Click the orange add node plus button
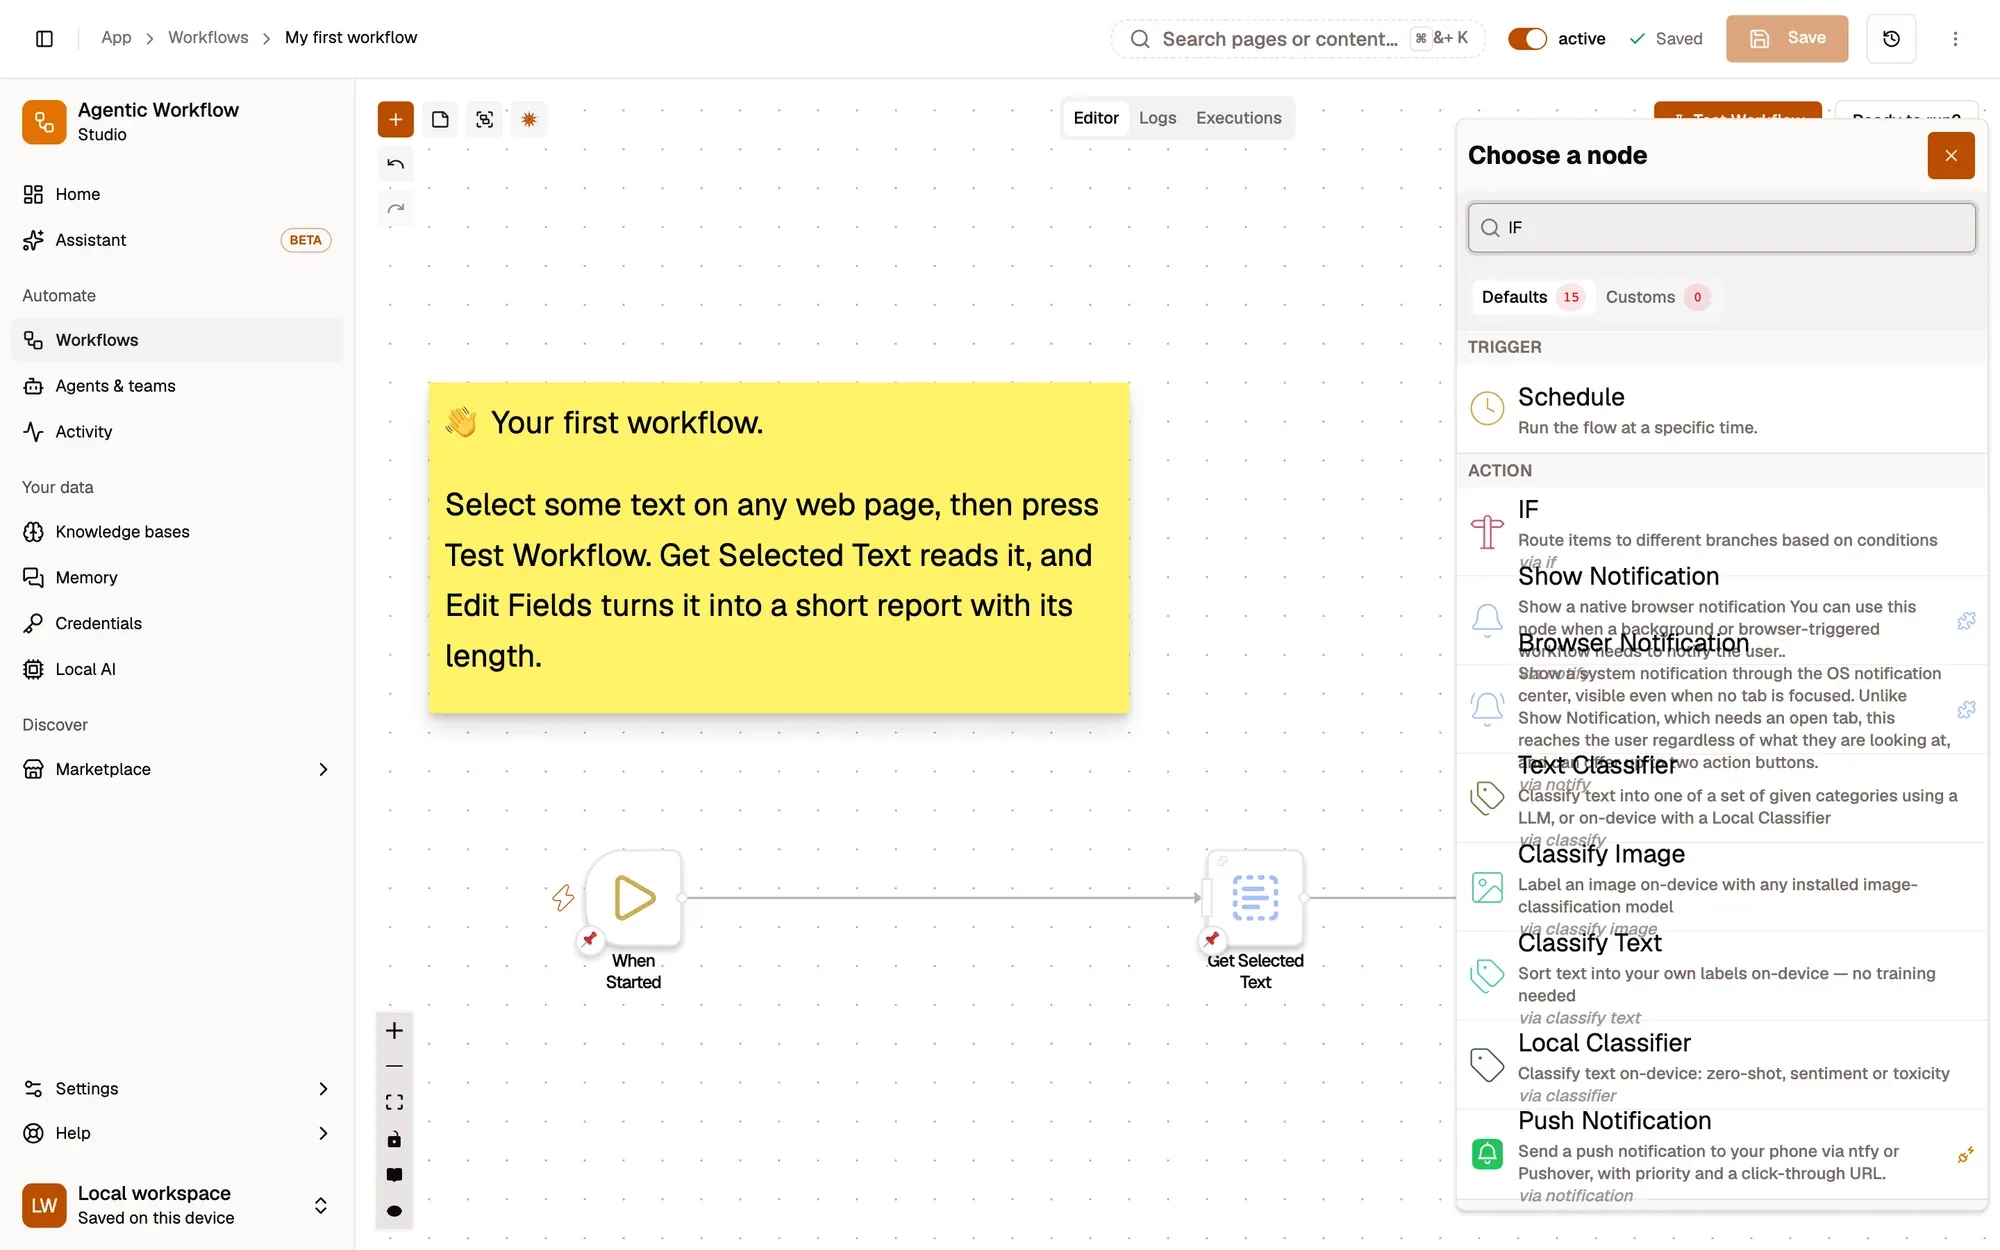This screenshot has width=2000, height=1250. click(395, 119)
